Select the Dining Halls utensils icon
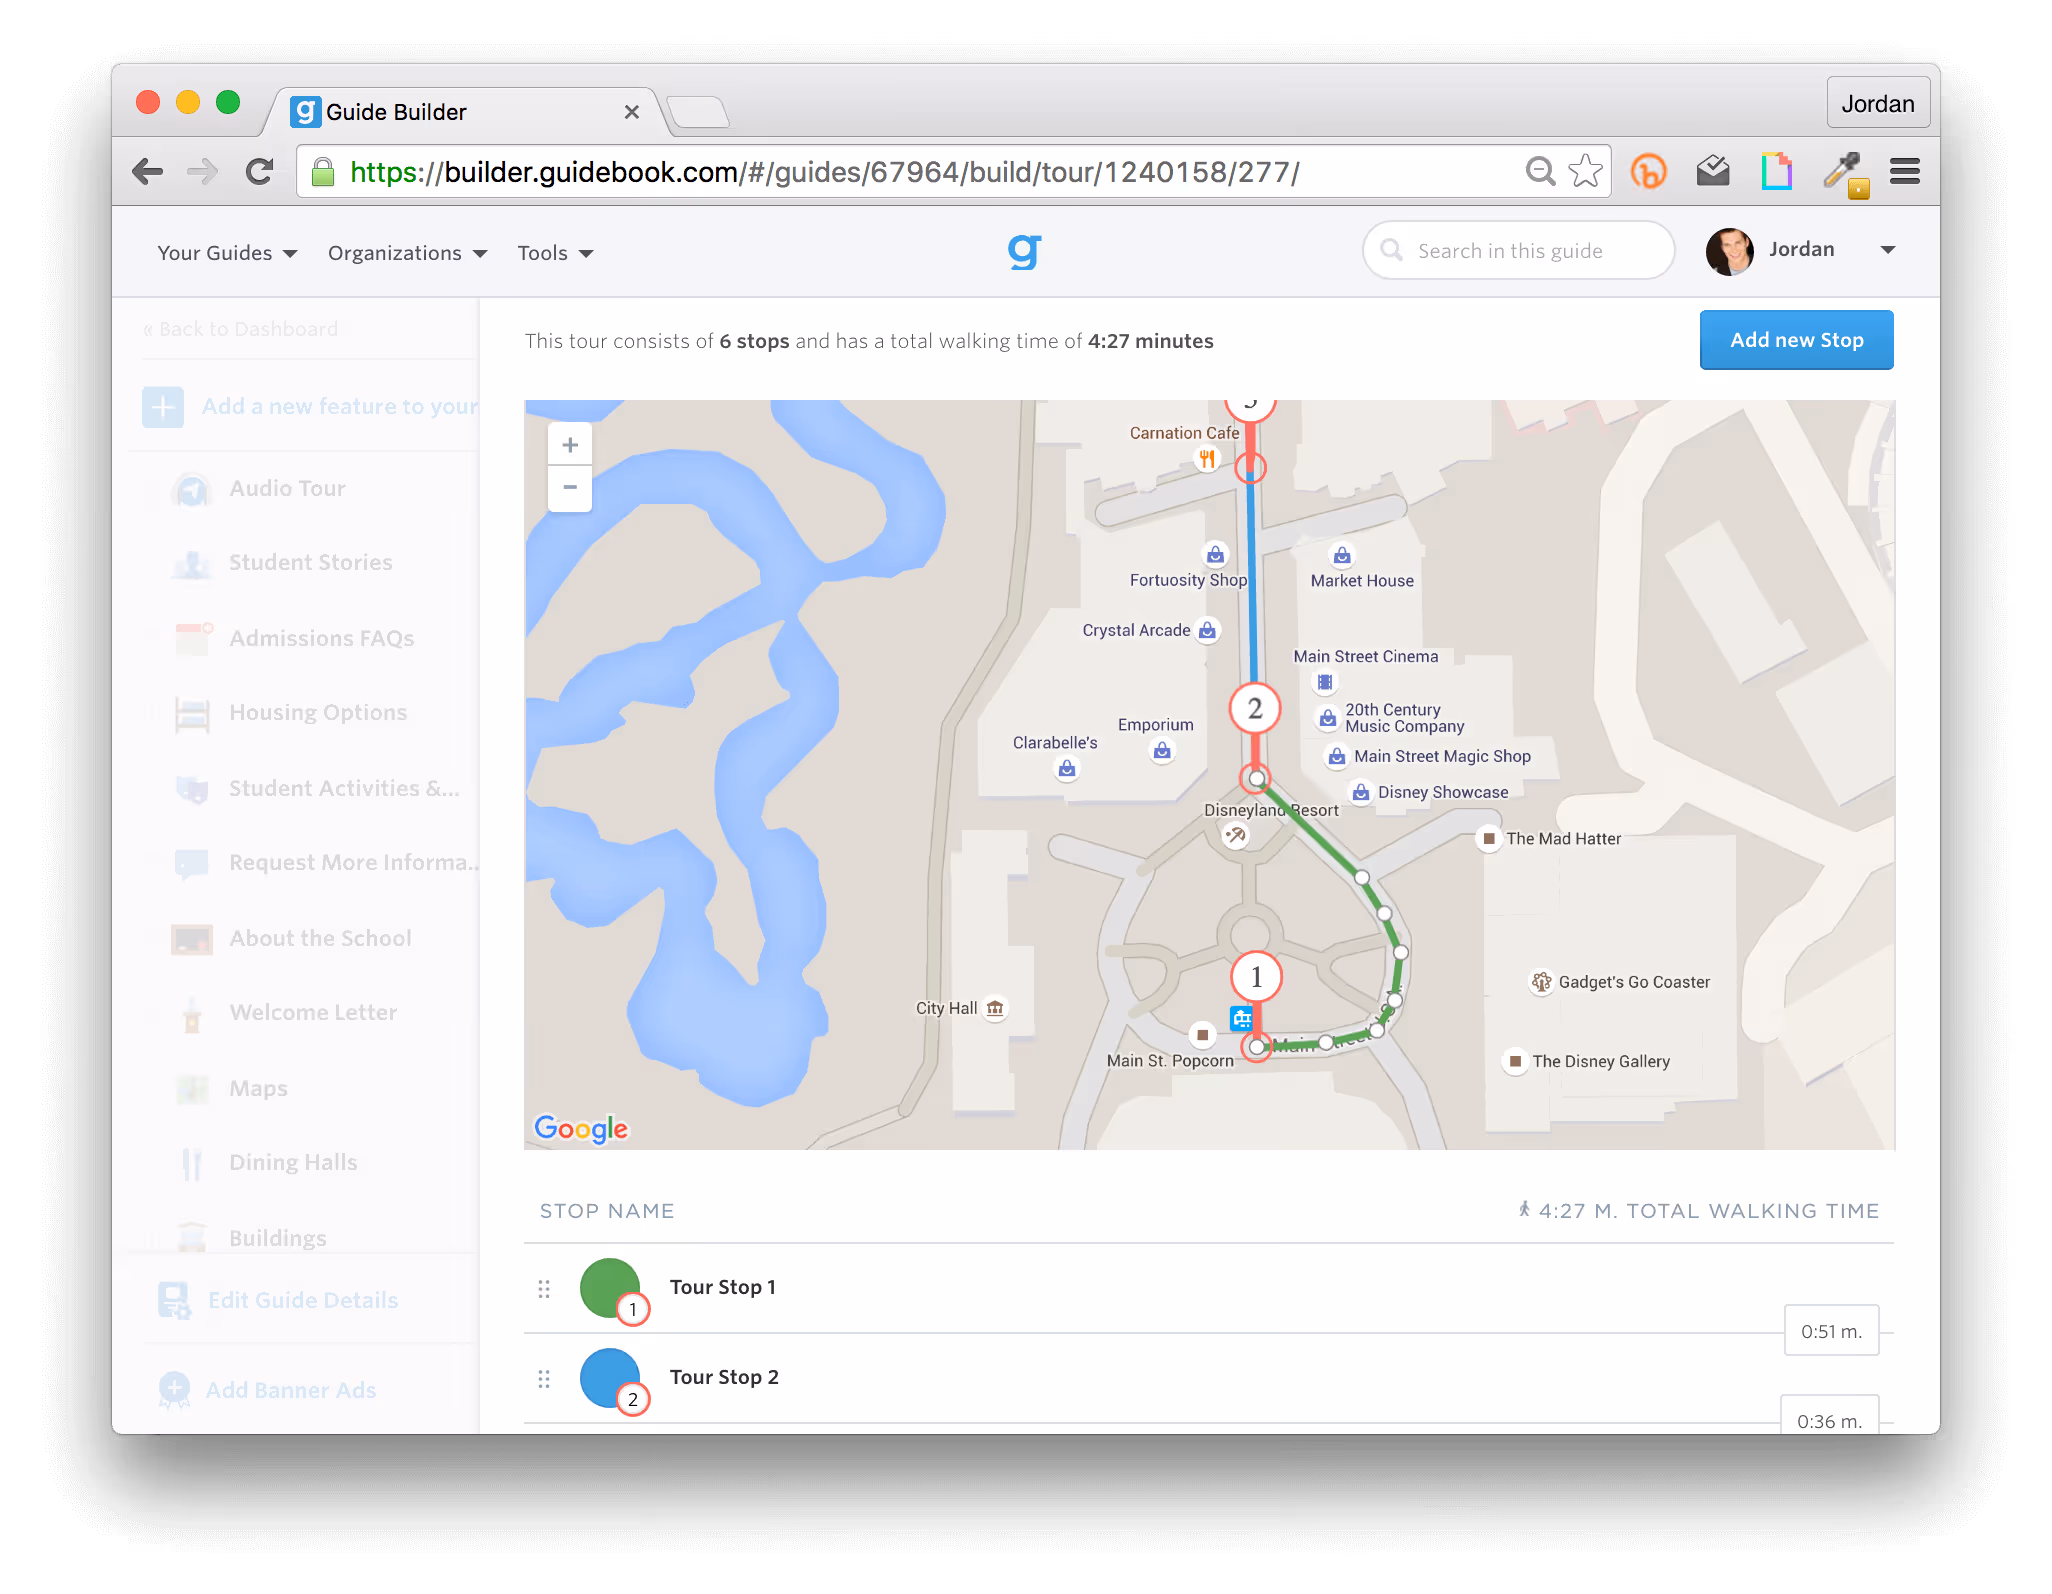 pyautogui.click(x=193, y=1163)
